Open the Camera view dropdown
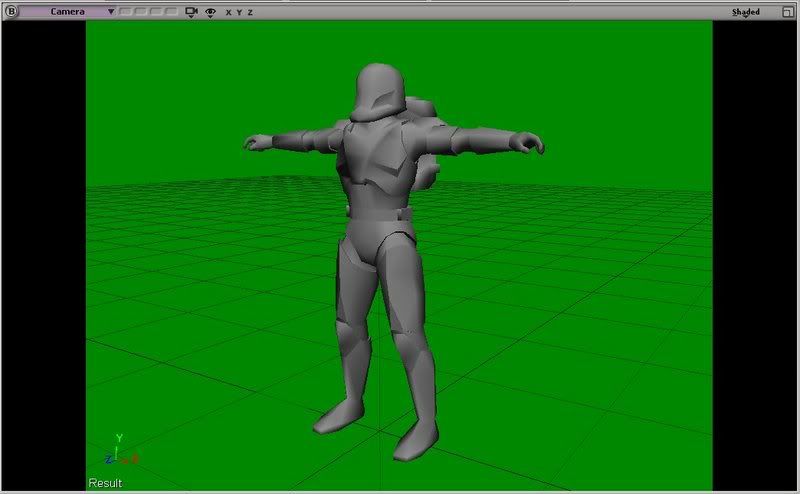The width and height of the screenshot is (800, 494). [x=68, y=11]
